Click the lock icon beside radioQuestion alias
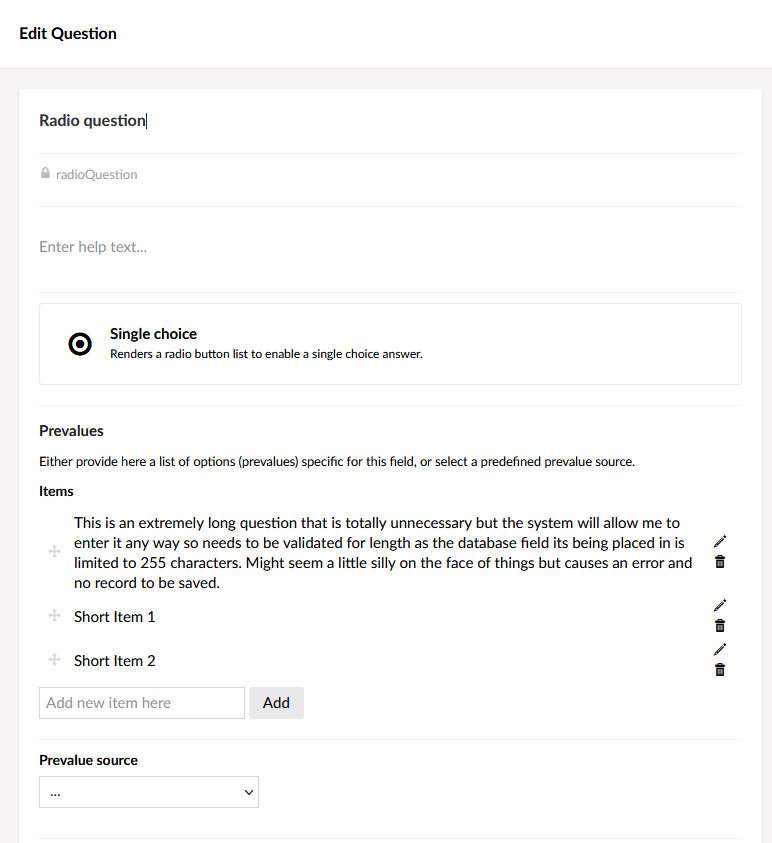 coord(45,173)
